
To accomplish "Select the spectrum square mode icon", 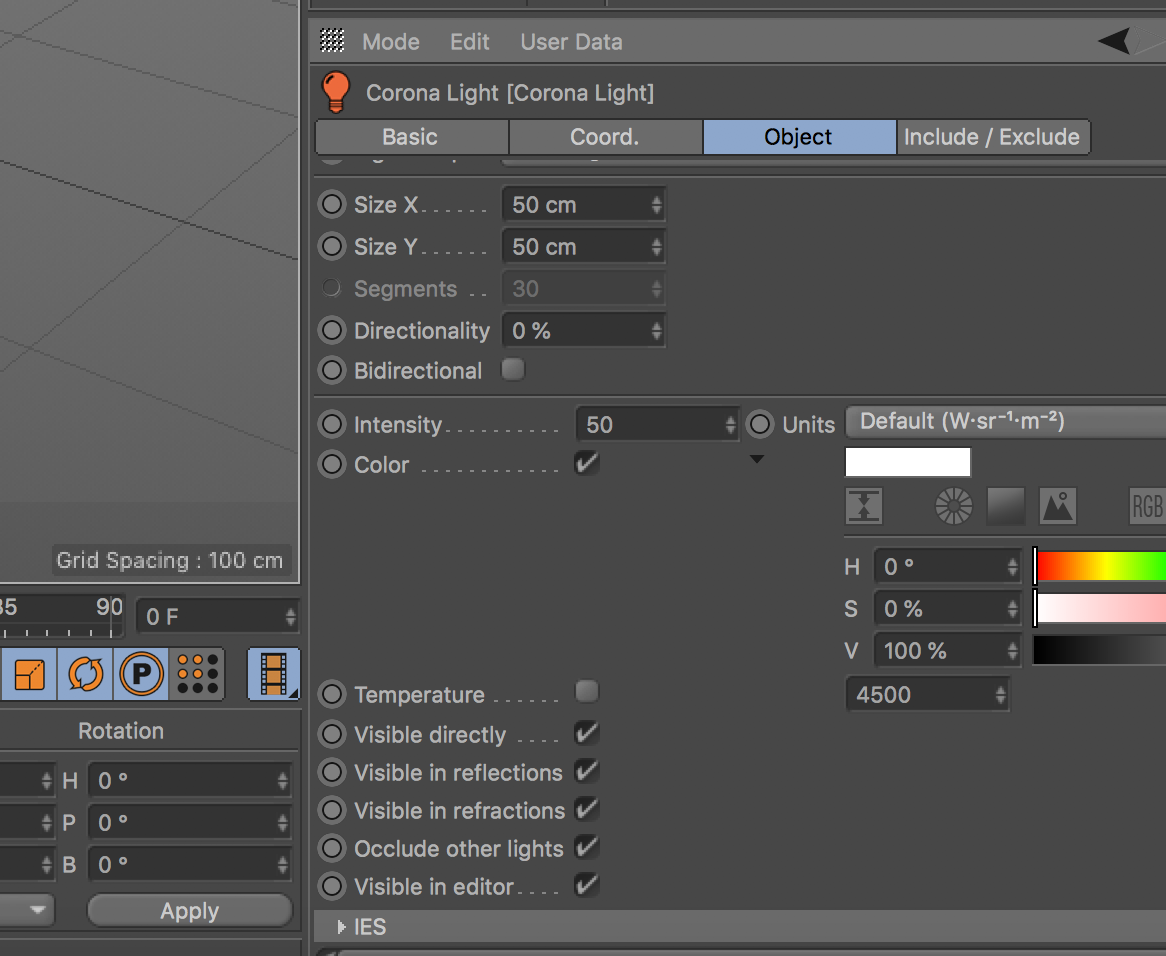I will pos(1005,506).
